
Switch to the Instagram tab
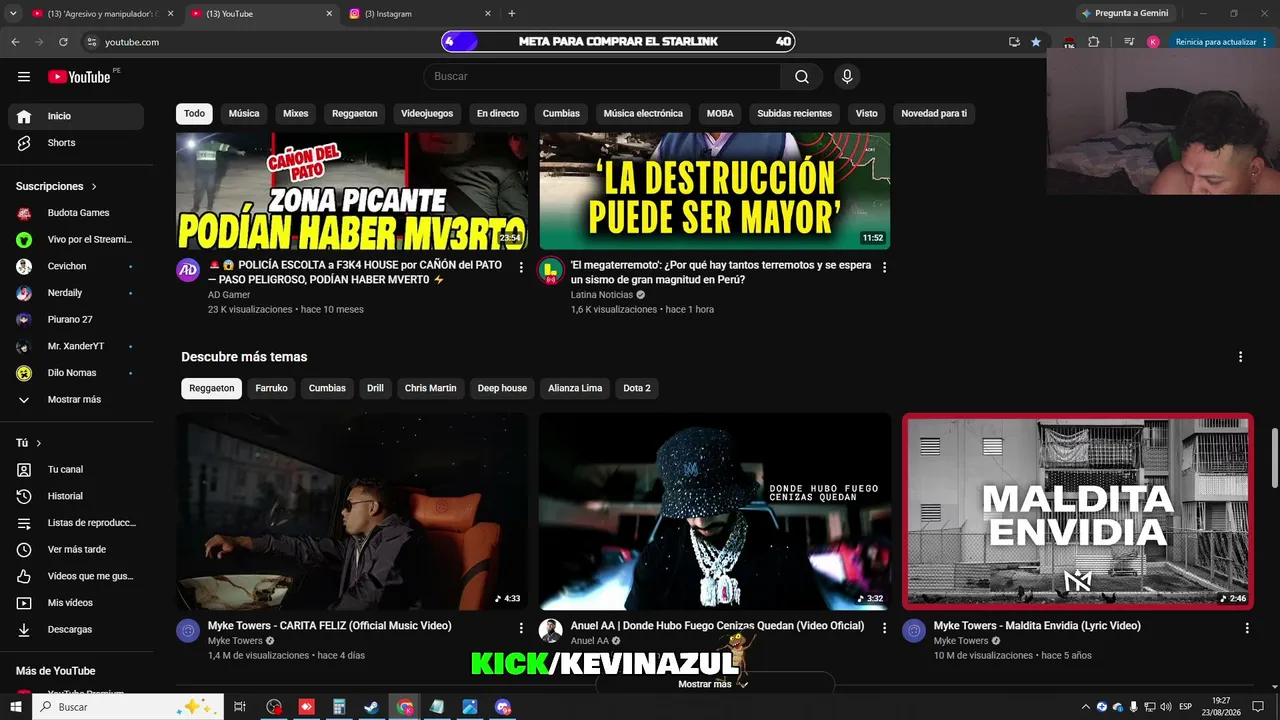(420, 14)
